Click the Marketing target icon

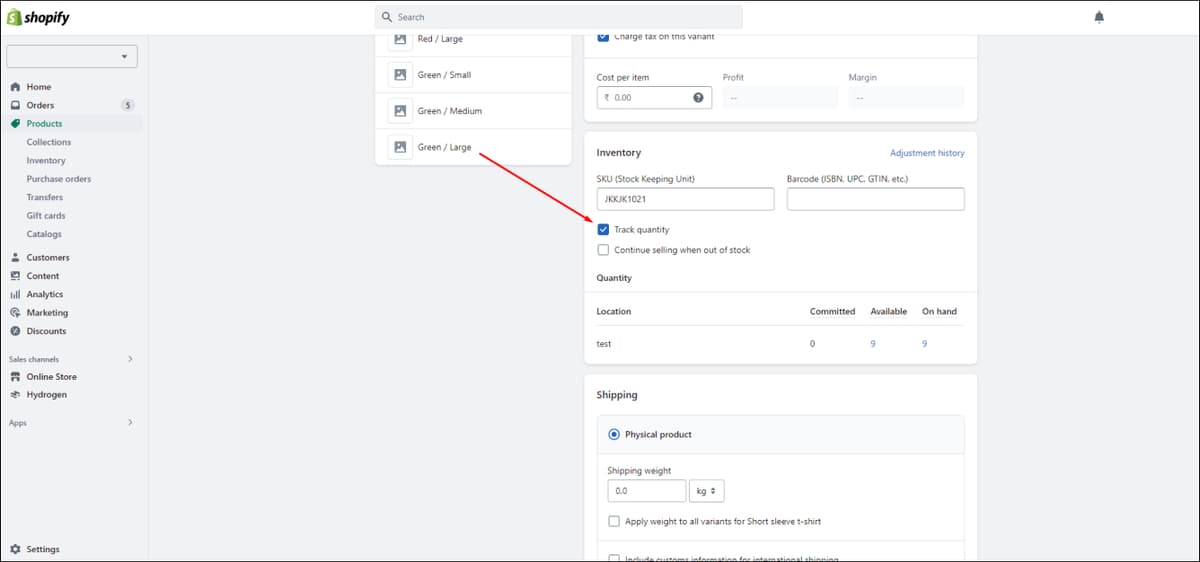click(15, 313)
